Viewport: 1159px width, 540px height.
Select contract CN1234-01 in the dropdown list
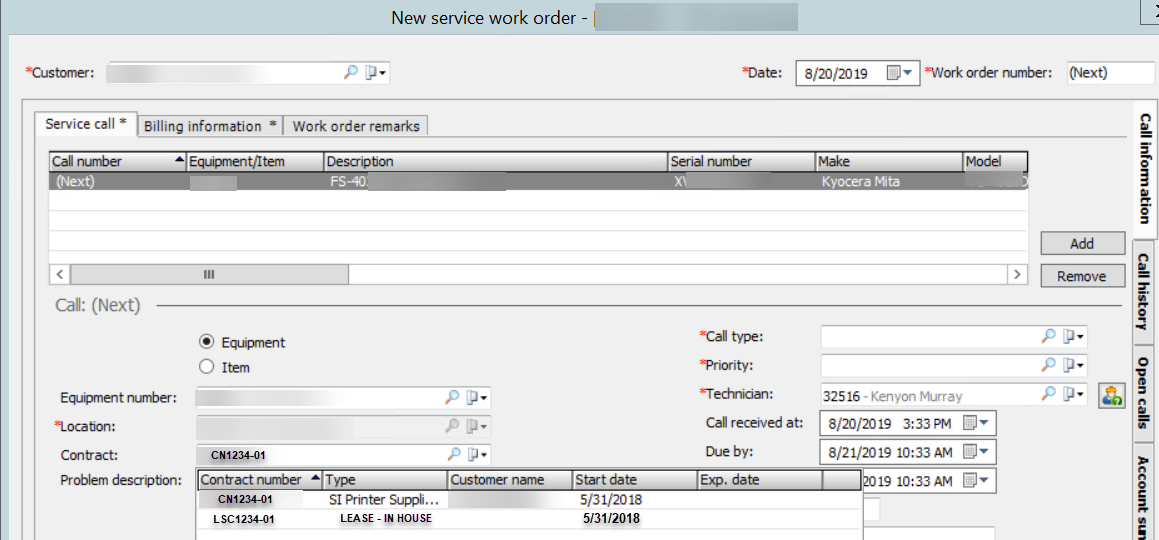point(529,499)
